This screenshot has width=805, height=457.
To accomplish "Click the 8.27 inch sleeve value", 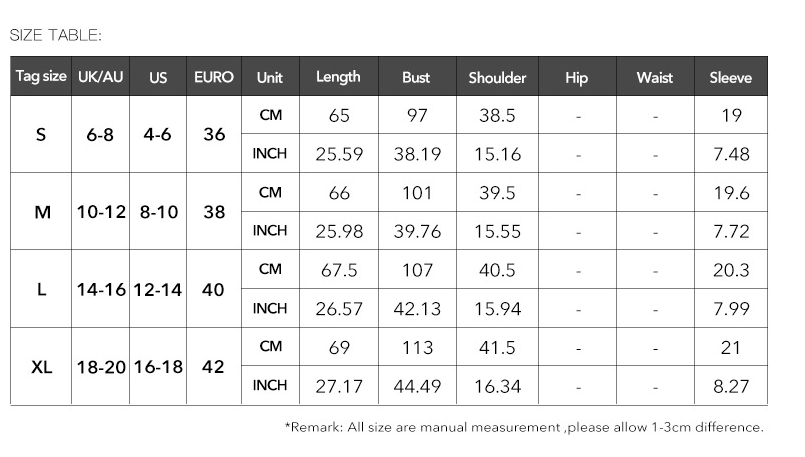I will pyautogui.click(x=731, y=386).
